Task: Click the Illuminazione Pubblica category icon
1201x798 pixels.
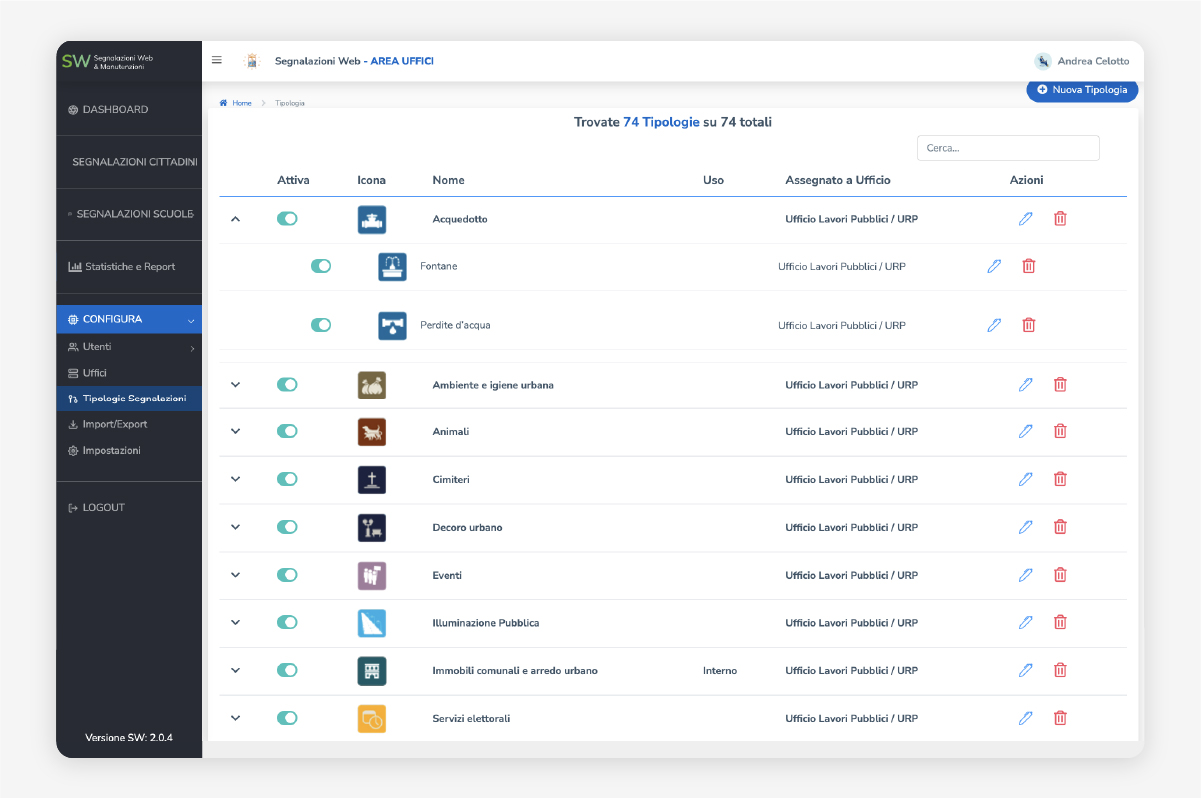Action: pyautogui.click(x=371, y=623)
